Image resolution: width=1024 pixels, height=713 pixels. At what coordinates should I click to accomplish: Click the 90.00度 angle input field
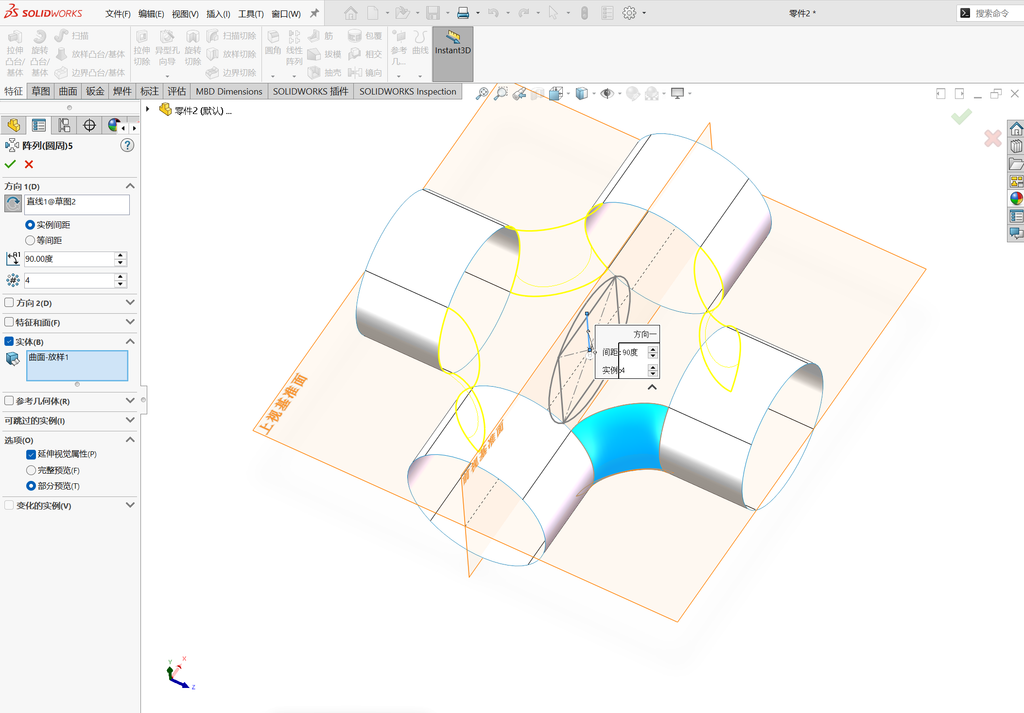pyautogui.click(x=69, y=259)
